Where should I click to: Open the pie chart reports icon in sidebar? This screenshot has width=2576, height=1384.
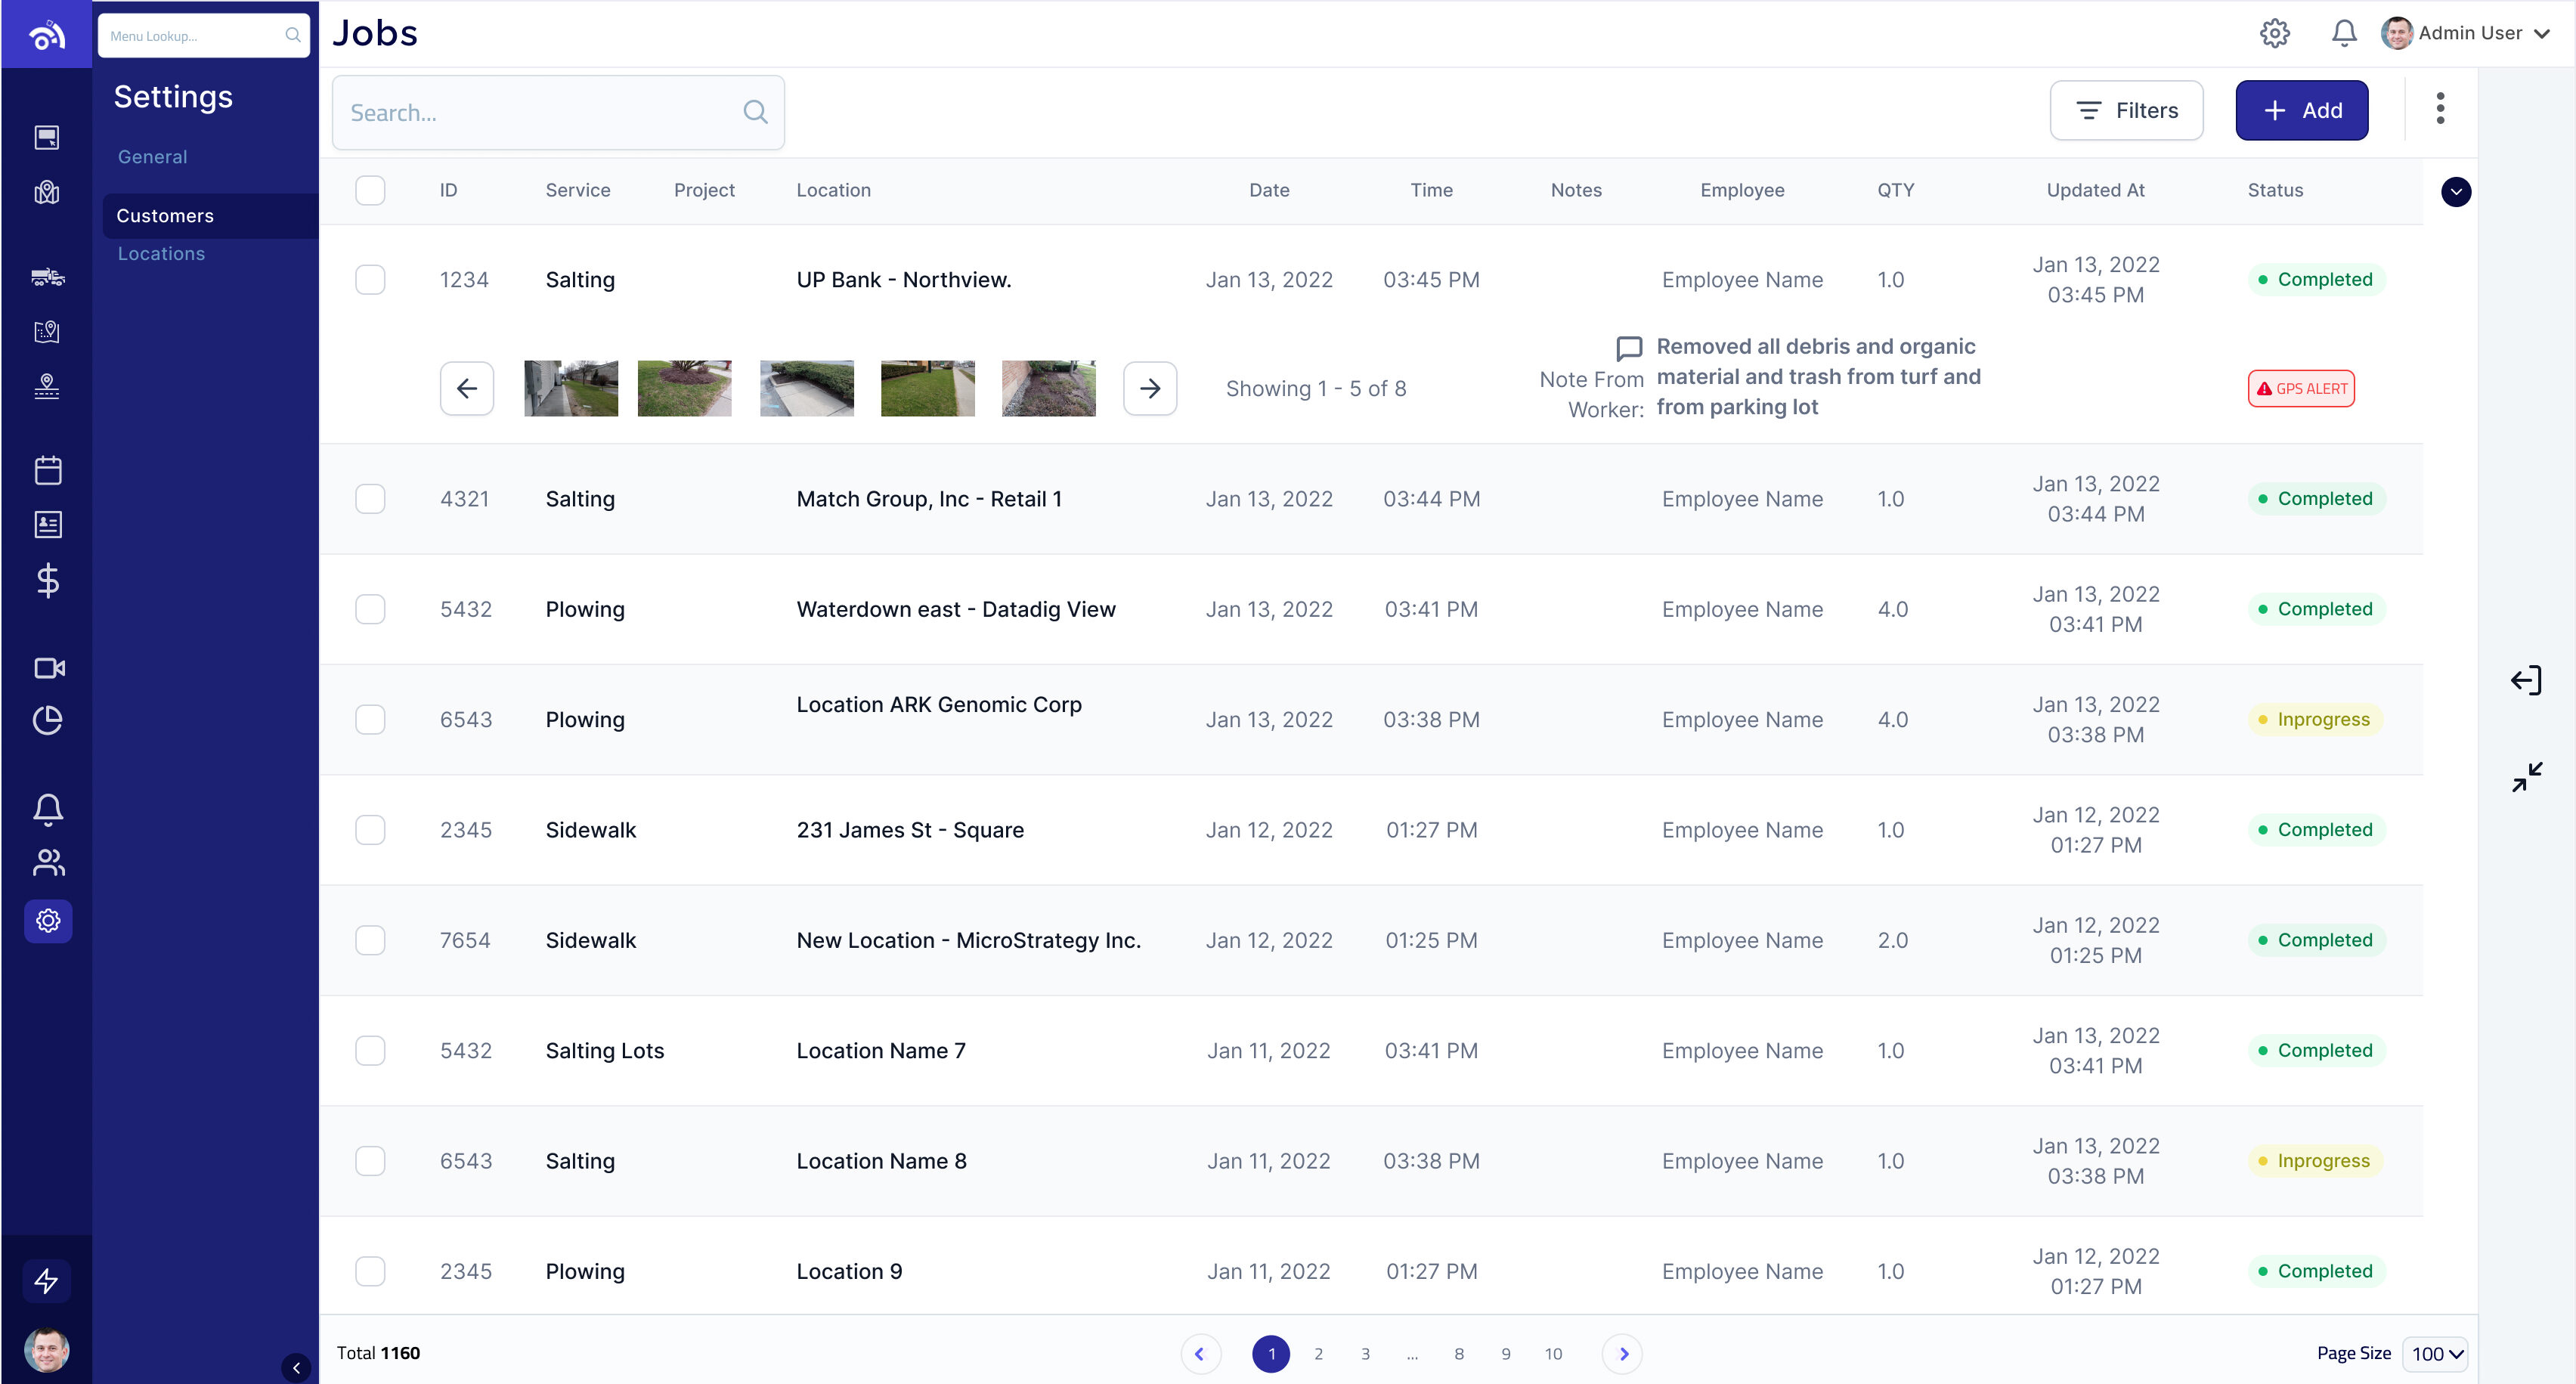pos(48,720)
